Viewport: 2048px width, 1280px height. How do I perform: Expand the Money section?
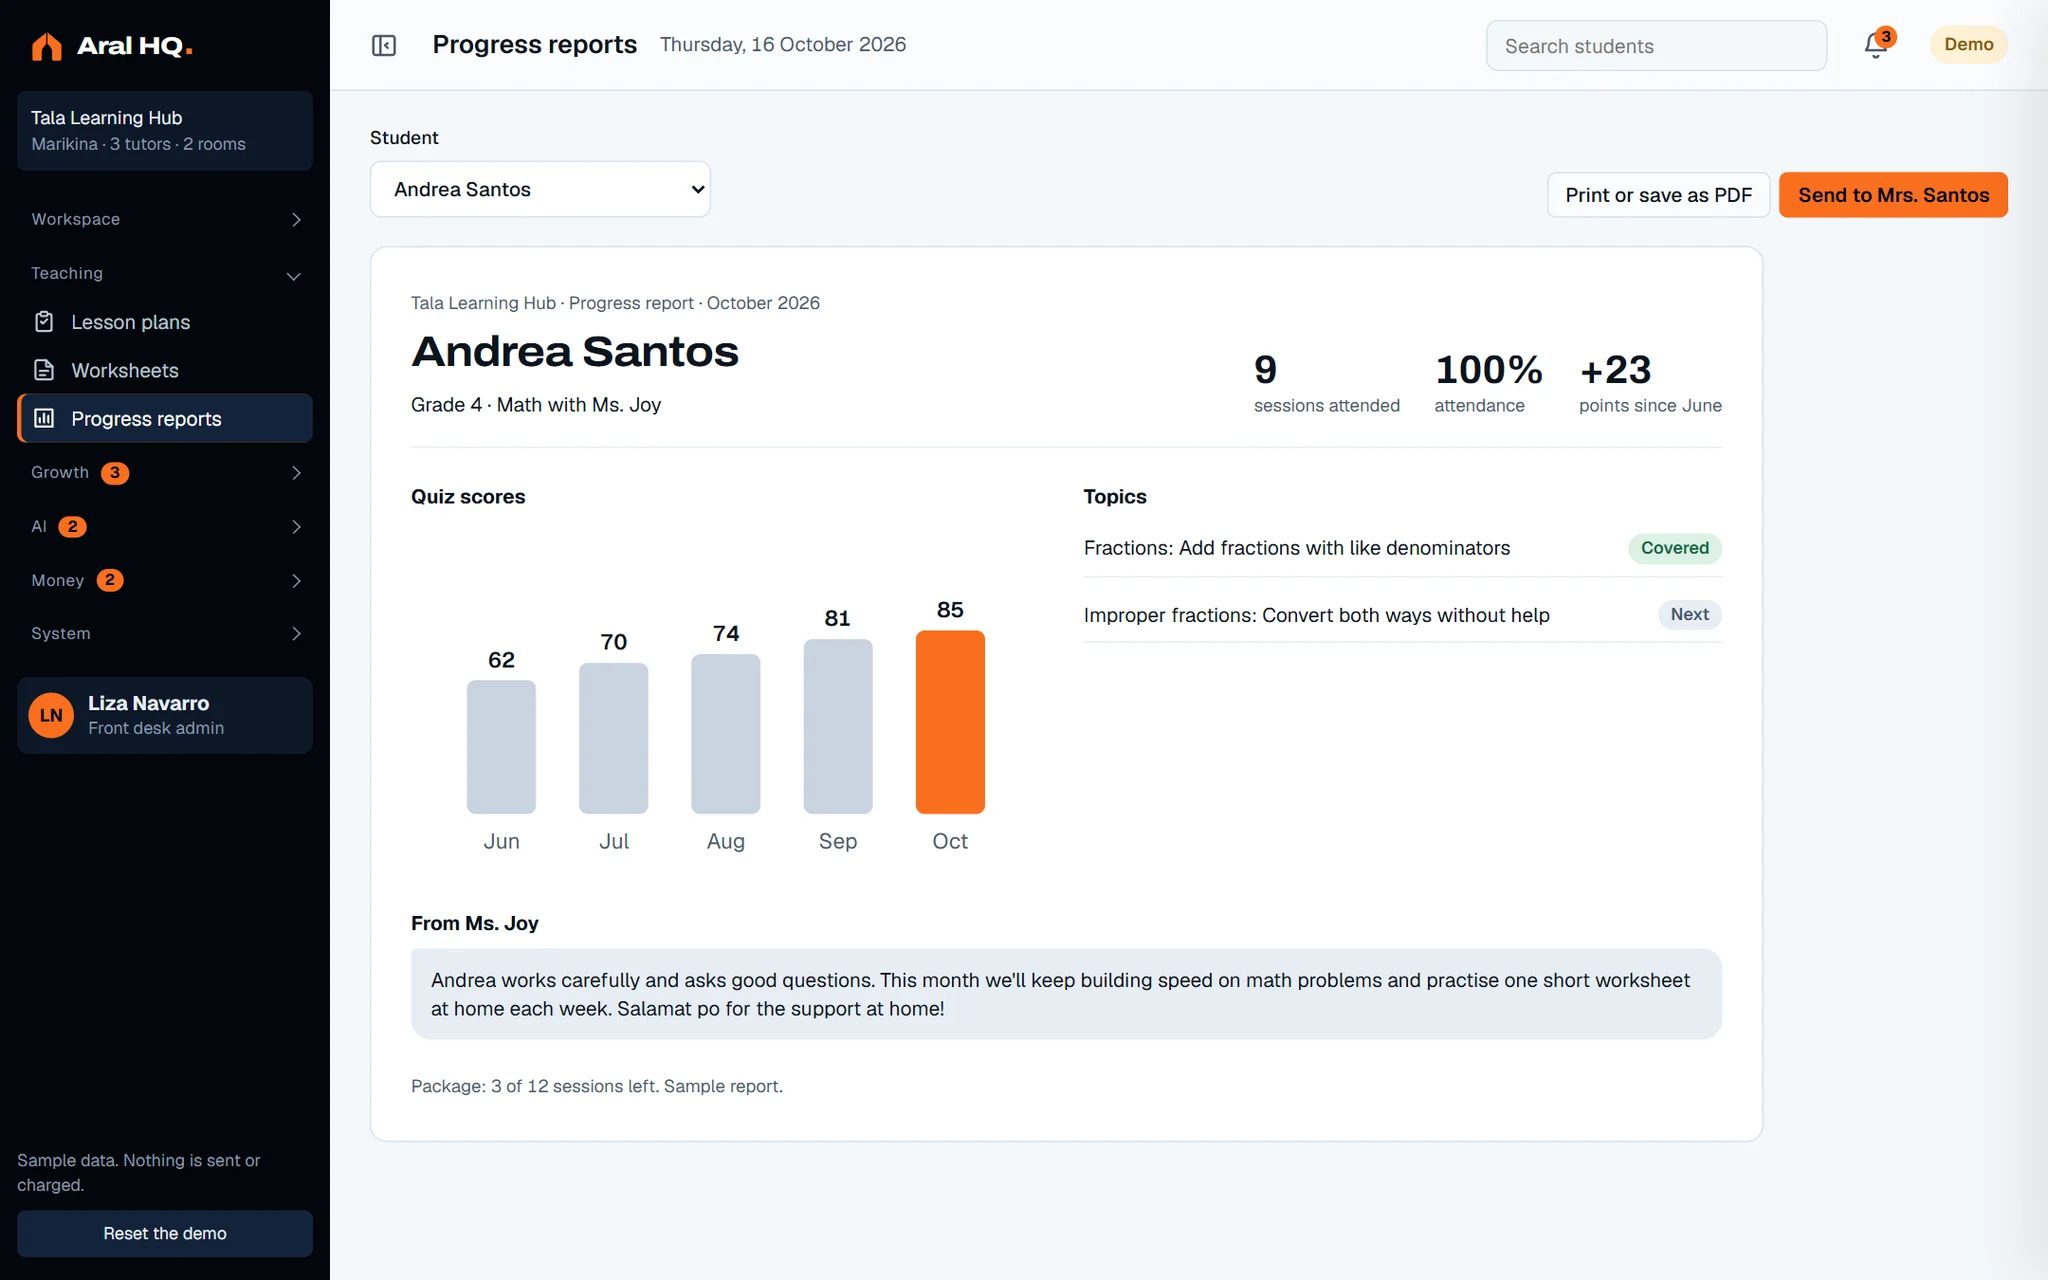point(165,580)
